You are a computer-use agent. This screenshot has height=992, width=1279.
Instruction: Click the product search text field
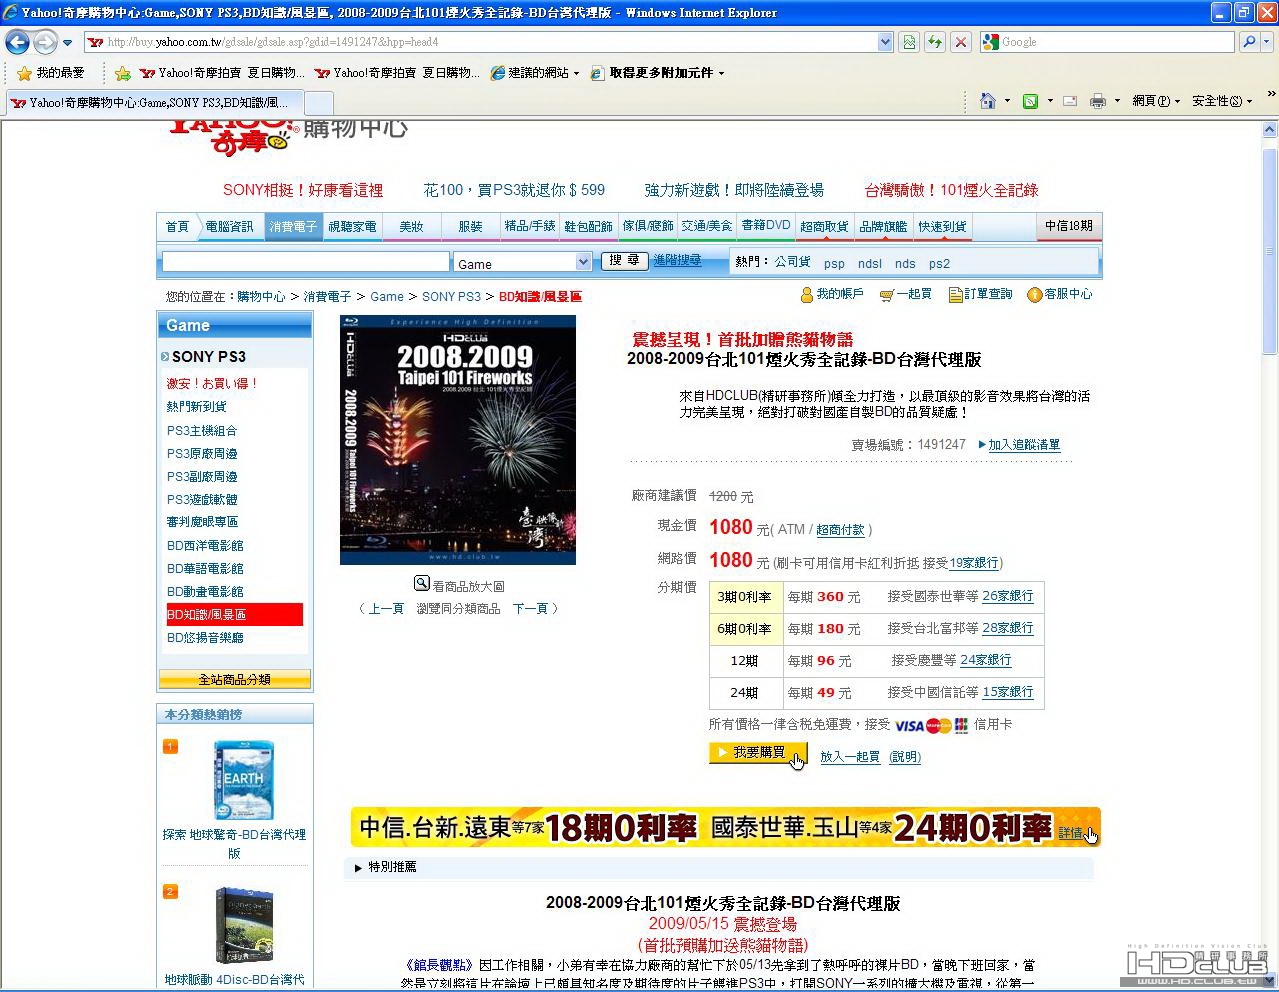click(306, 261)
